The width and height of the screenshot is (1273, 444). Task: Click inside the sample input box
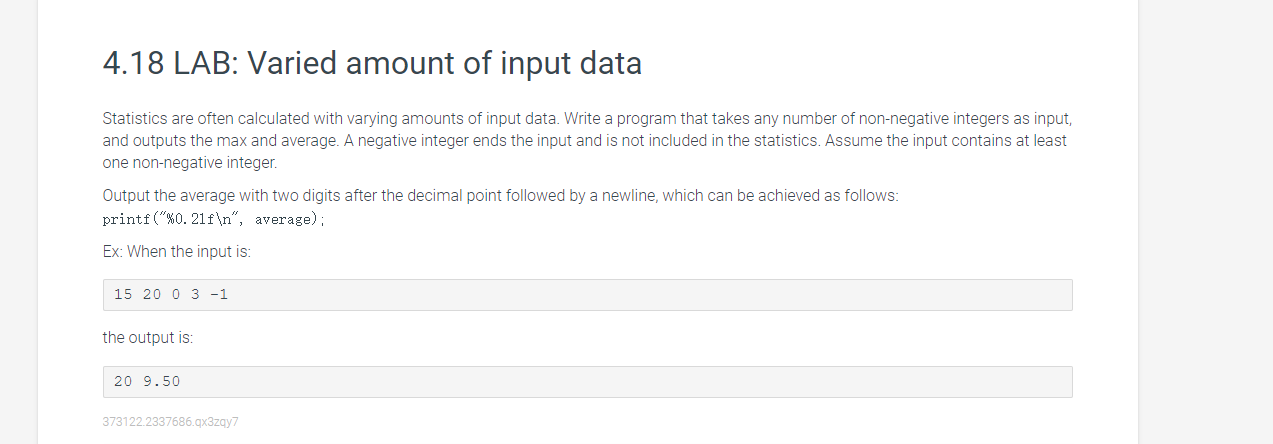pos(587,295)
